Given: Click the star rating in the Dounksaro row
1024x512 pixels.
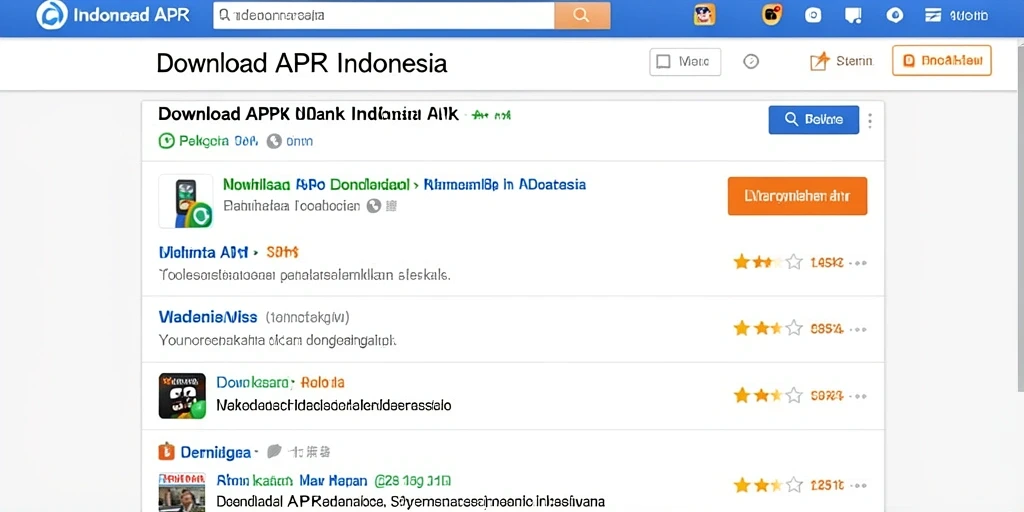Looking at the screenshot, I should 767,395.
